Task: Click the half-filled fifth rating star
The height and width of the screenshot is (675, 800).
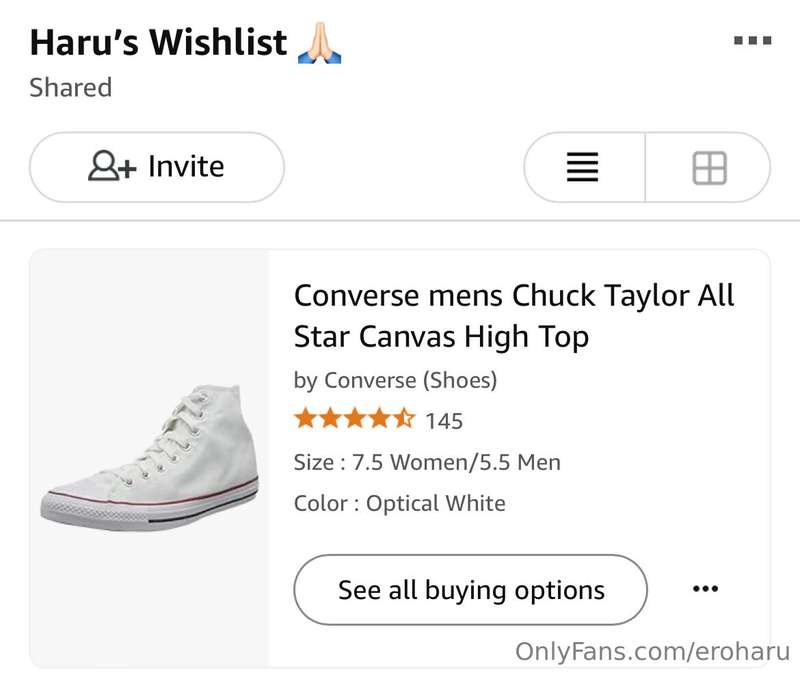Action: click(404, 420)
